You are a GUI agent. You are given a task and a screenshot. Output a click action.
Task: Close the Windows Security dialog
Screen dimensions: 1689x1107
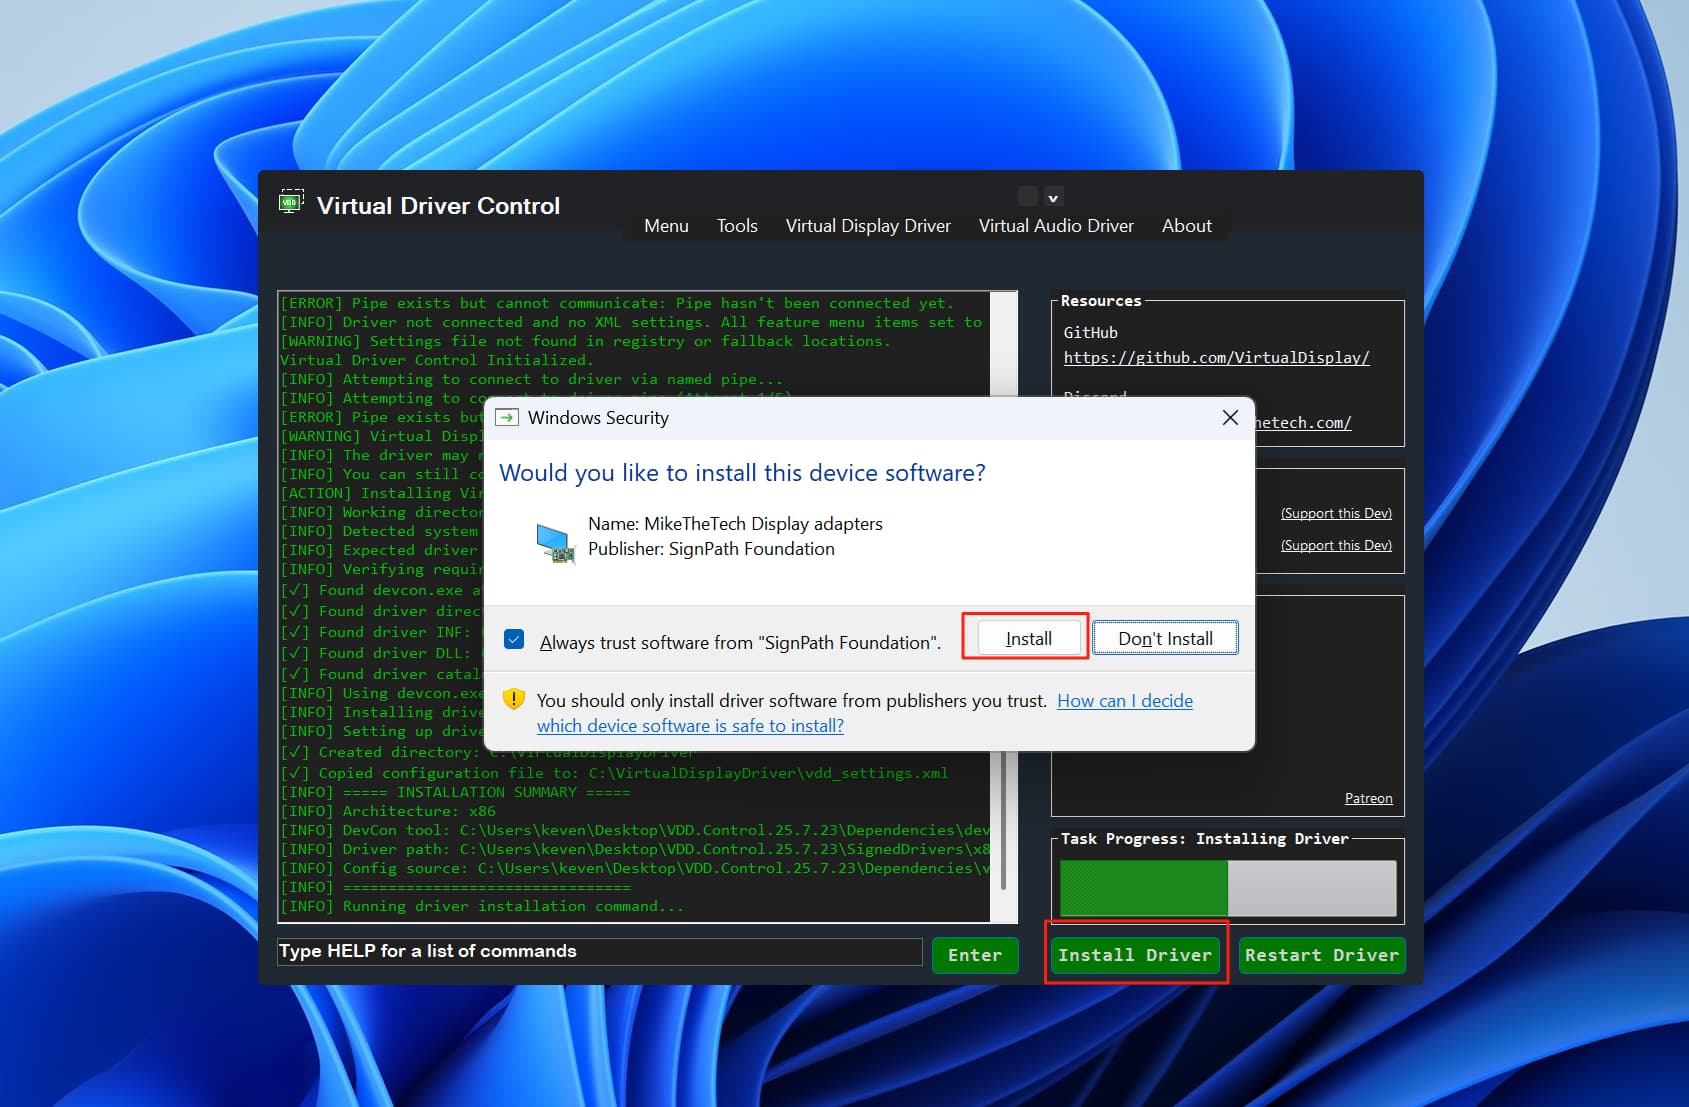(1230, 418)
